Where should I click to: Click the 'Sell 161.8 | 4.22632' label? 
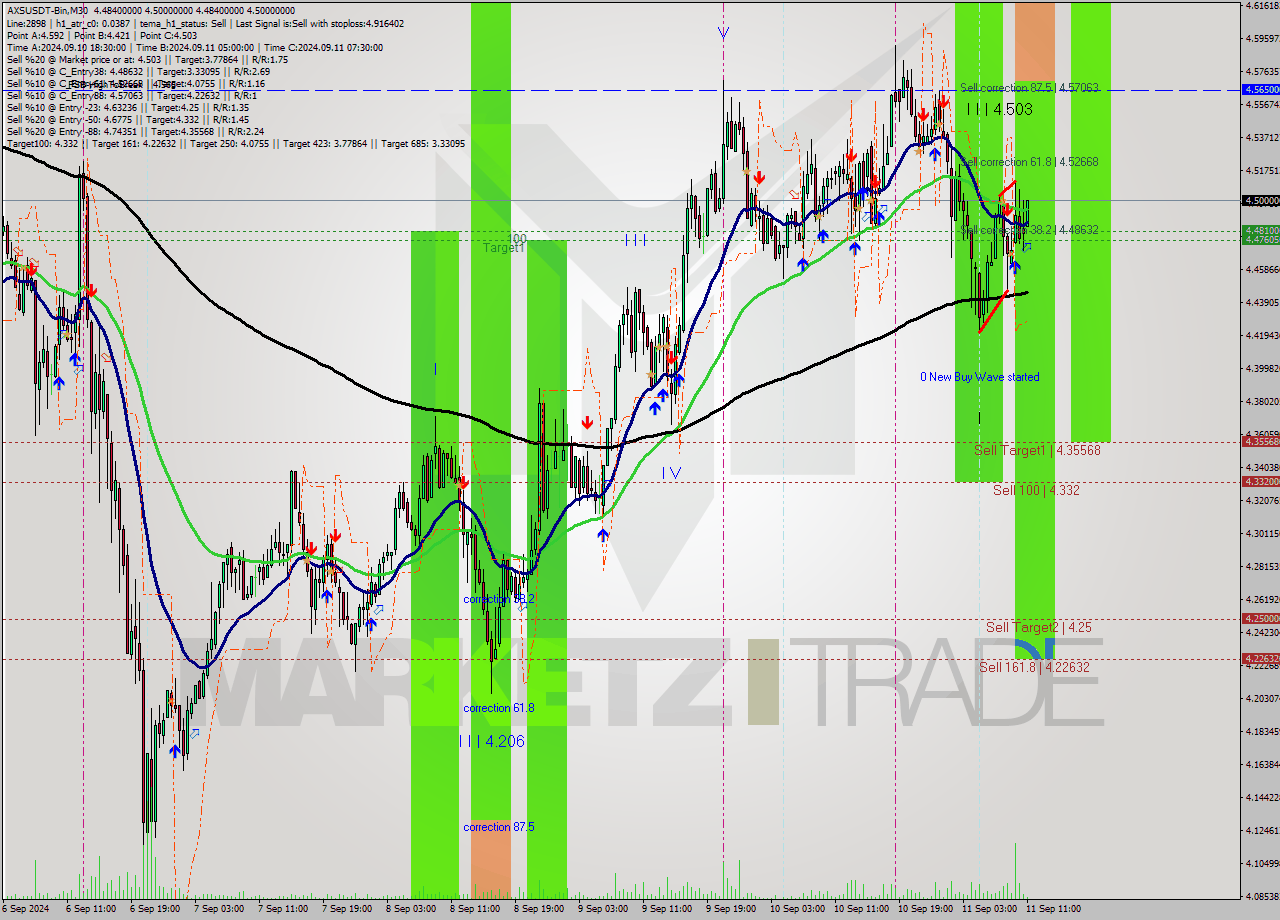click(1034, 667)
